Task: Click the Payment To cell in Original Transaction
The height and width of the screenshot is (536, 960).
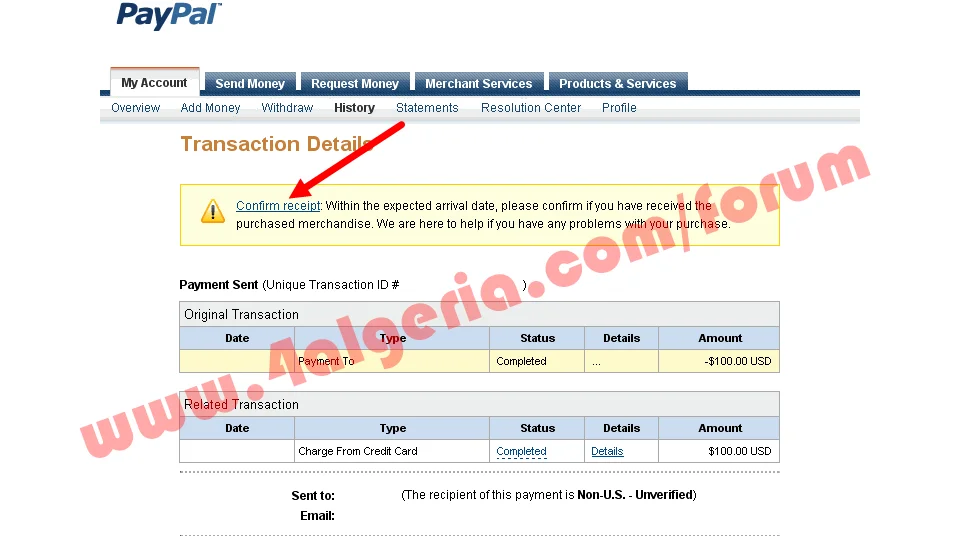Action: coord(326,362)
